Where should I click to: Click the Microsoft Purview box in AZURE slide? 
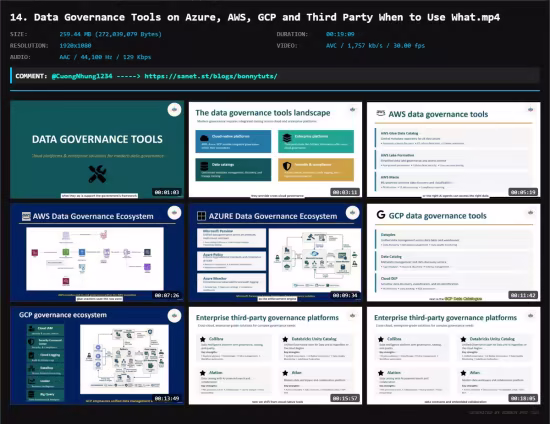click(232, 238)
